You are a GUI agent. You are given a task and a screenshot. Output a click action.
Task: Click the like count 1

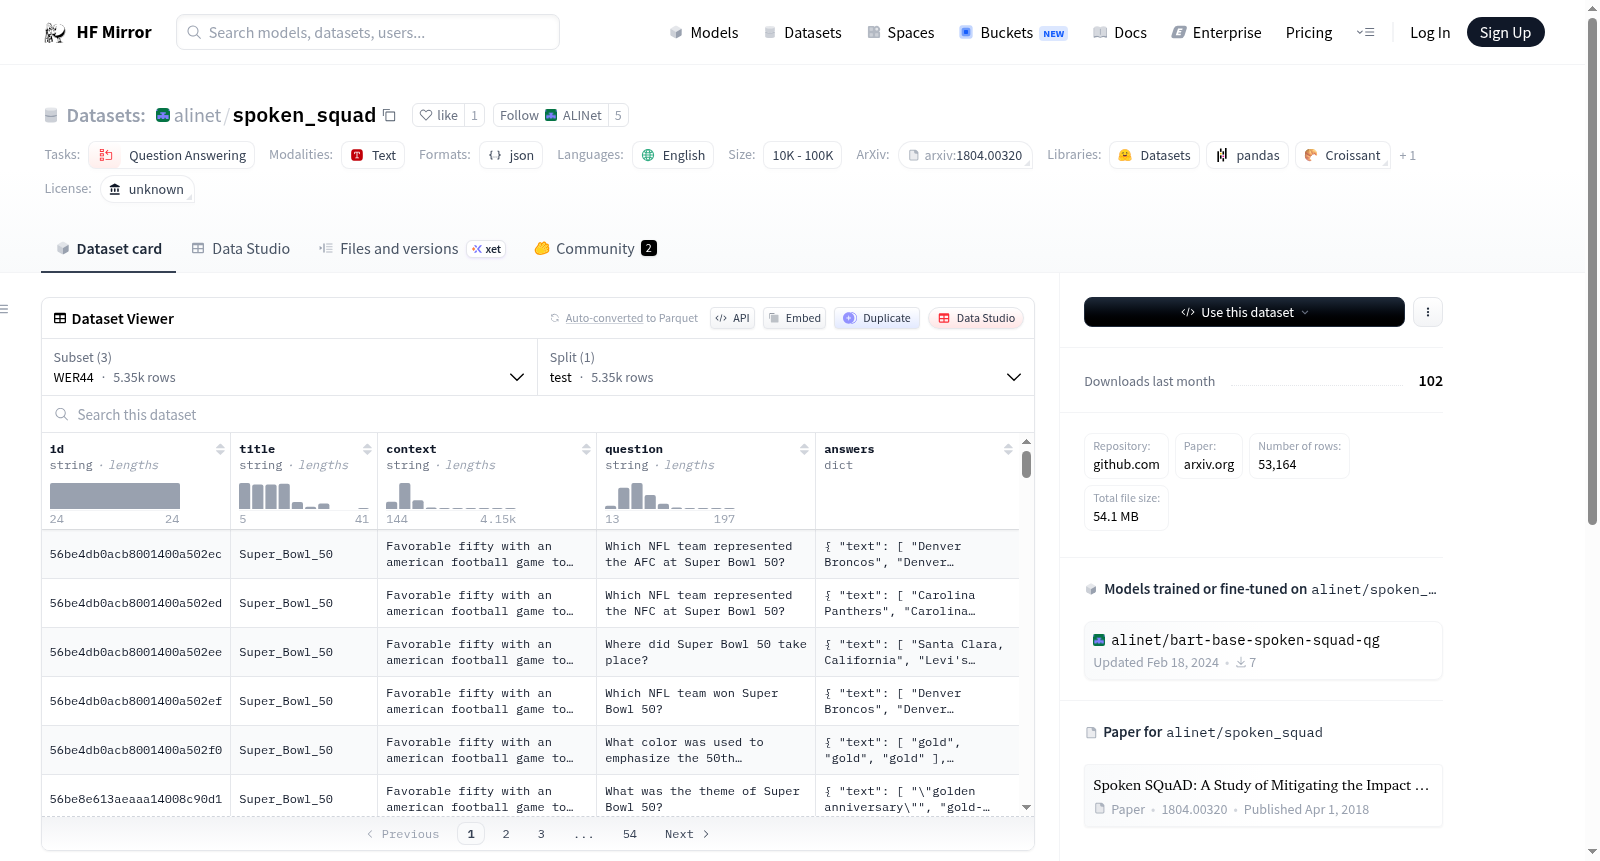[x=474, y=115]
